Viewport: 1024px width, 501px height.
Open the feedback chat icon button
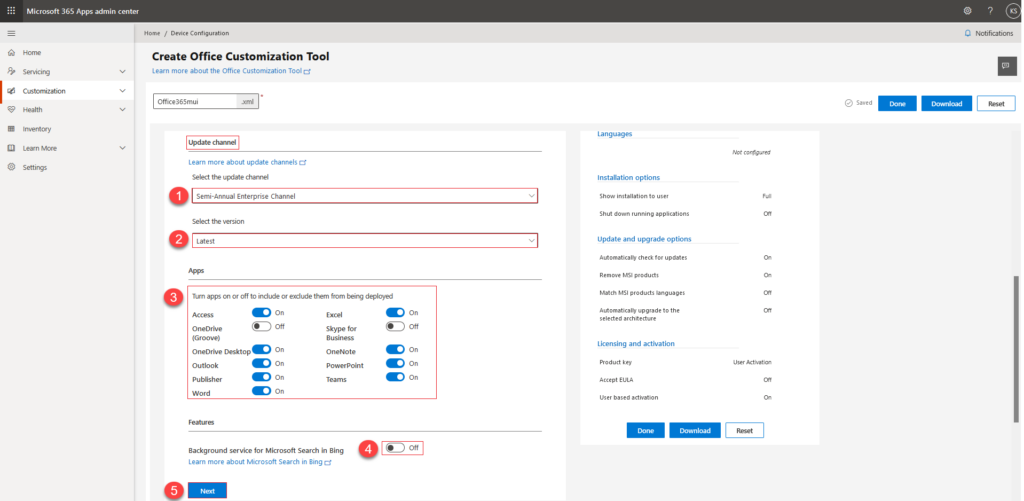(x=1007, y=66)
